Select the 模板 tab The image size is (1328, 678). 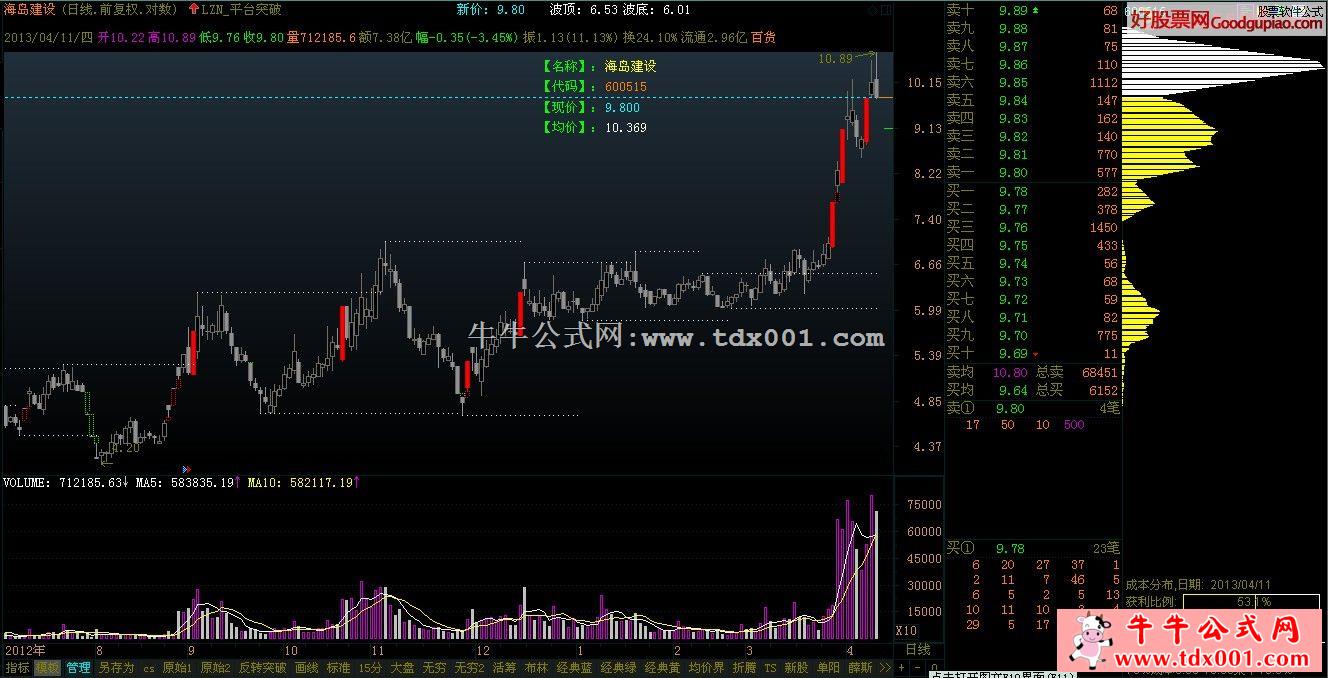[47, 667]
